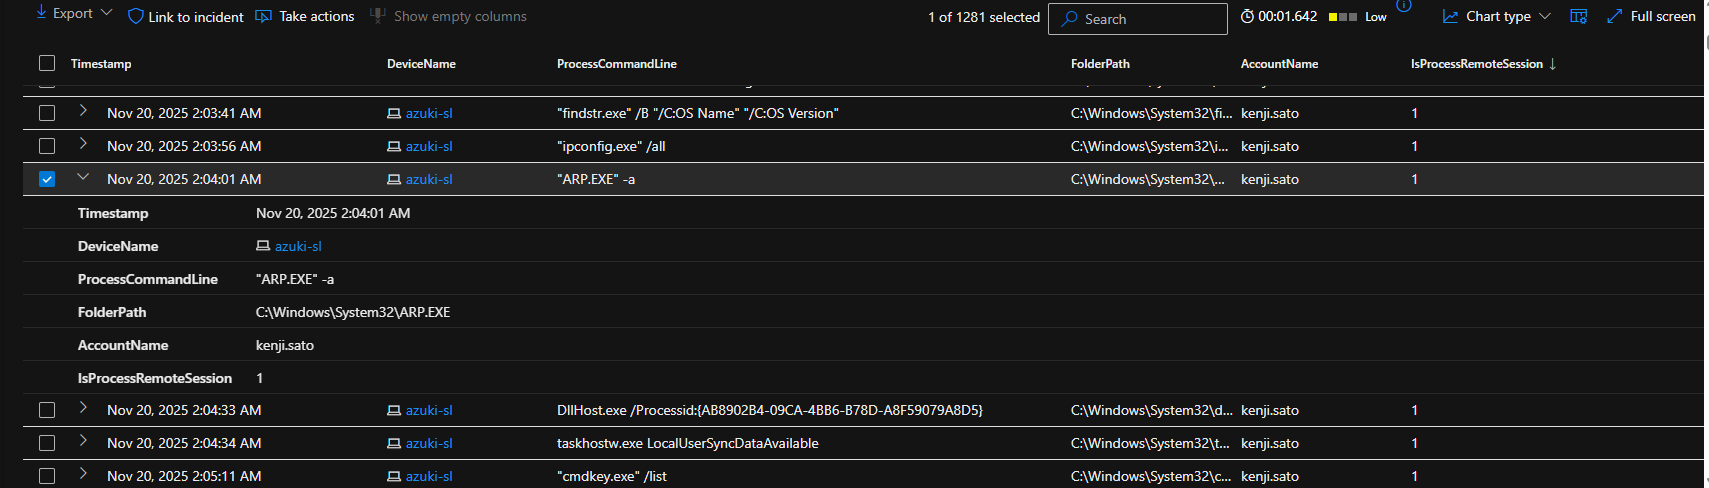Click the ProcessCommandLine column header
1709x488 pixels.
616,64
